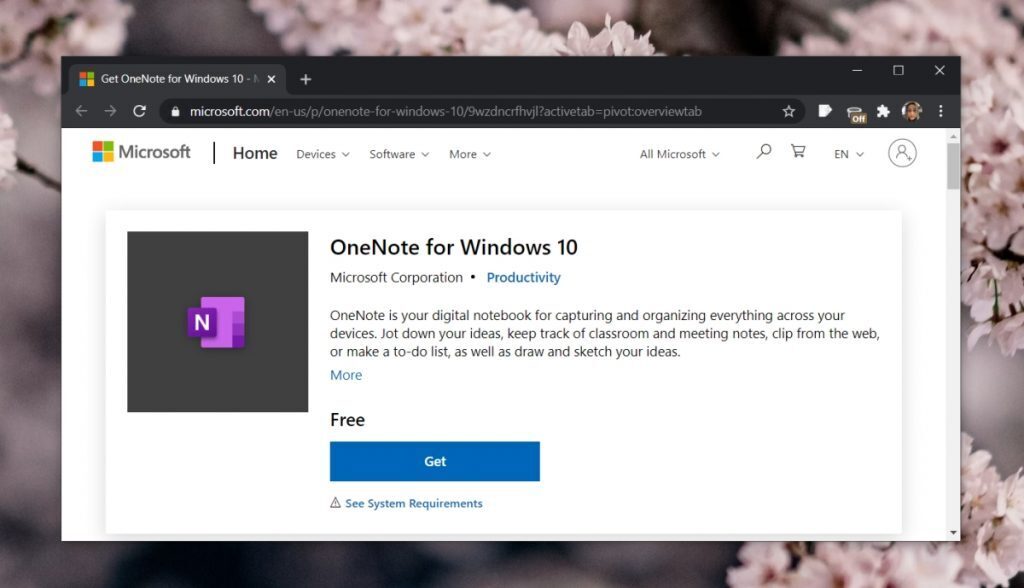
Task: Expand the EN language selector
Action: (847, 154)
